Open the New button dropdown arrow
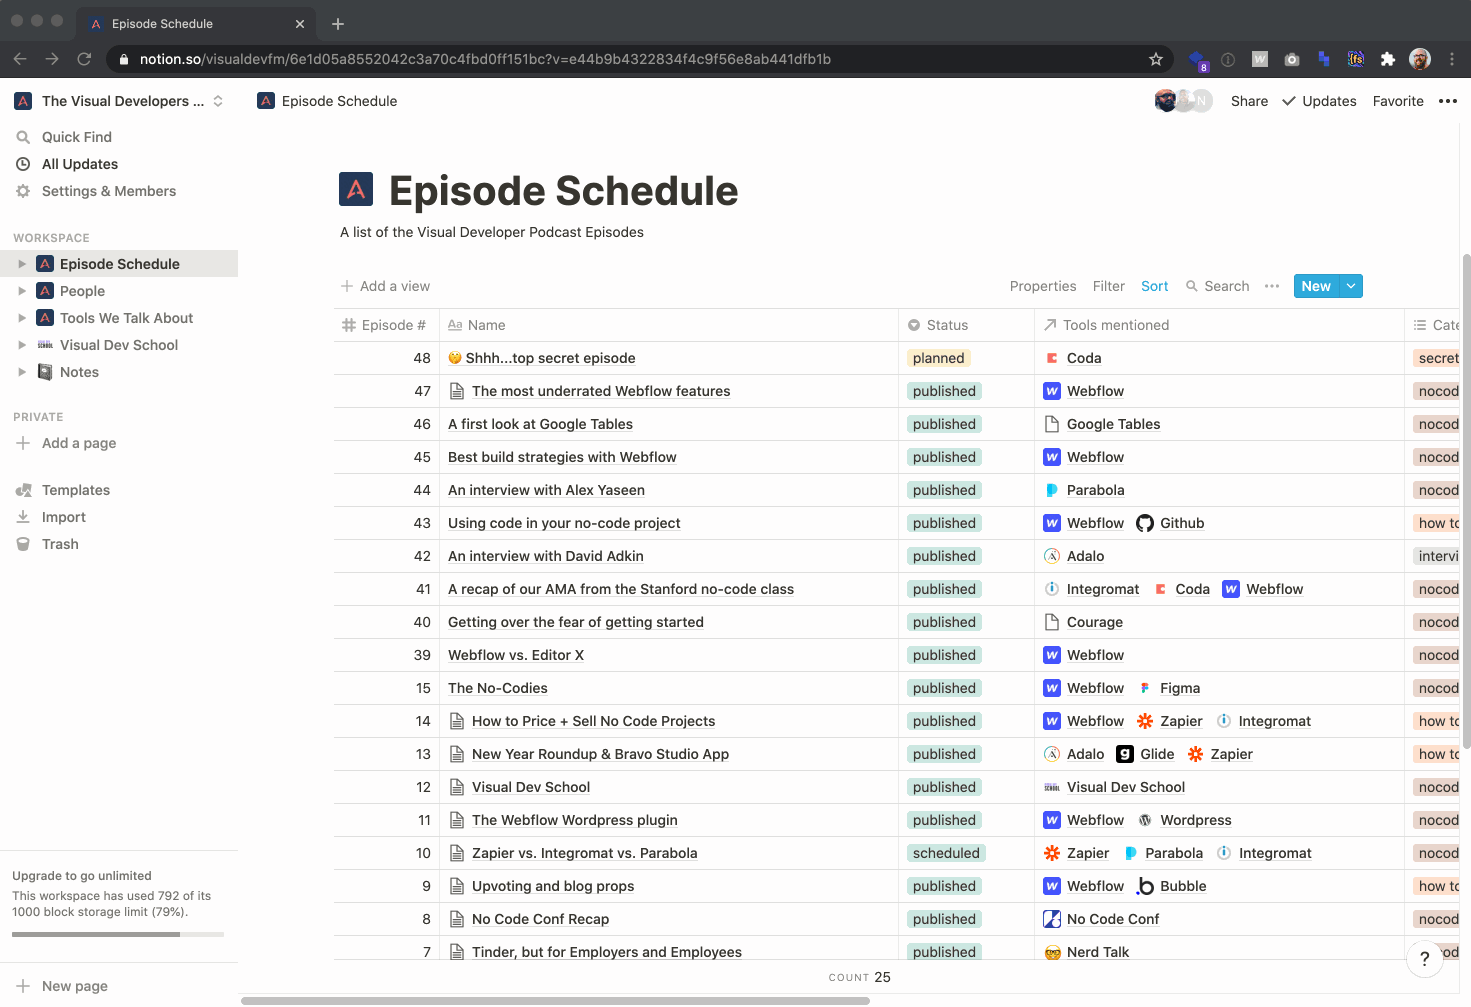 pyautogui.click(x=1351, y=286)
